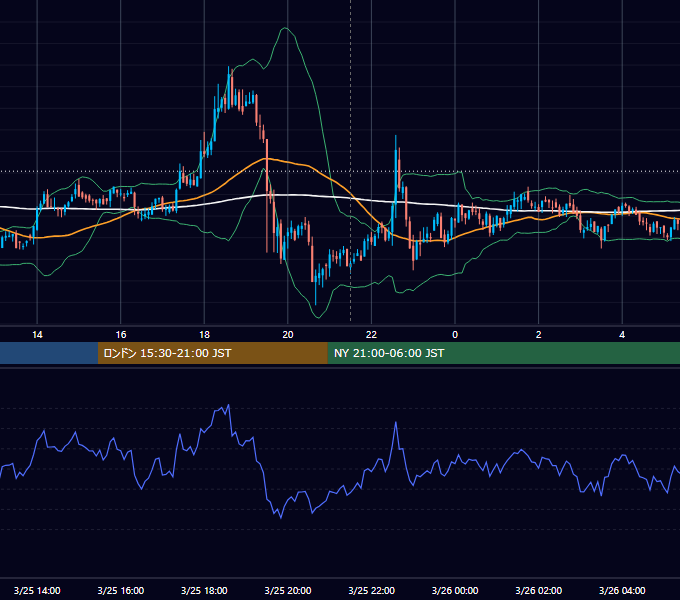Click the 3/25 22:00 date label

pos(372,590)
